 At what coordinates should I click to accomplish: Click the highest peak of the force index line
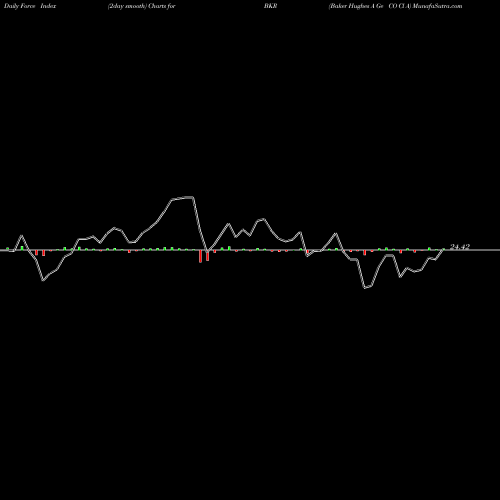pos(190,197)
